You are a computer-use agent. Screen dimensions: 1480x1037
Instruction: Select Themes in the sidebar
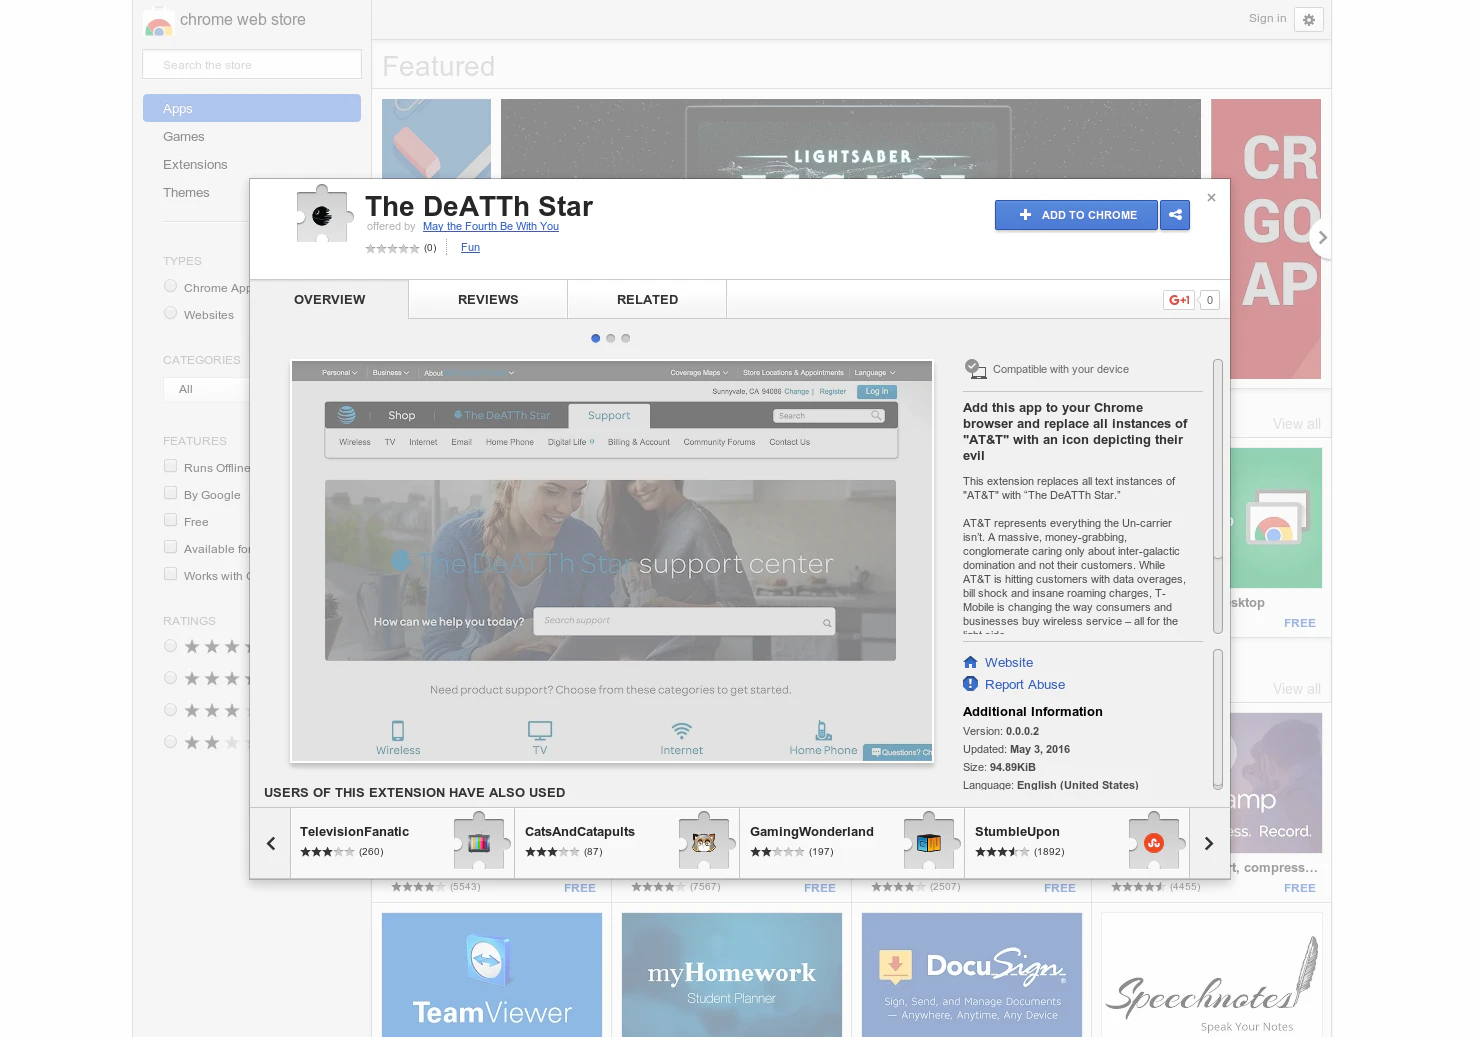point(186,193)
